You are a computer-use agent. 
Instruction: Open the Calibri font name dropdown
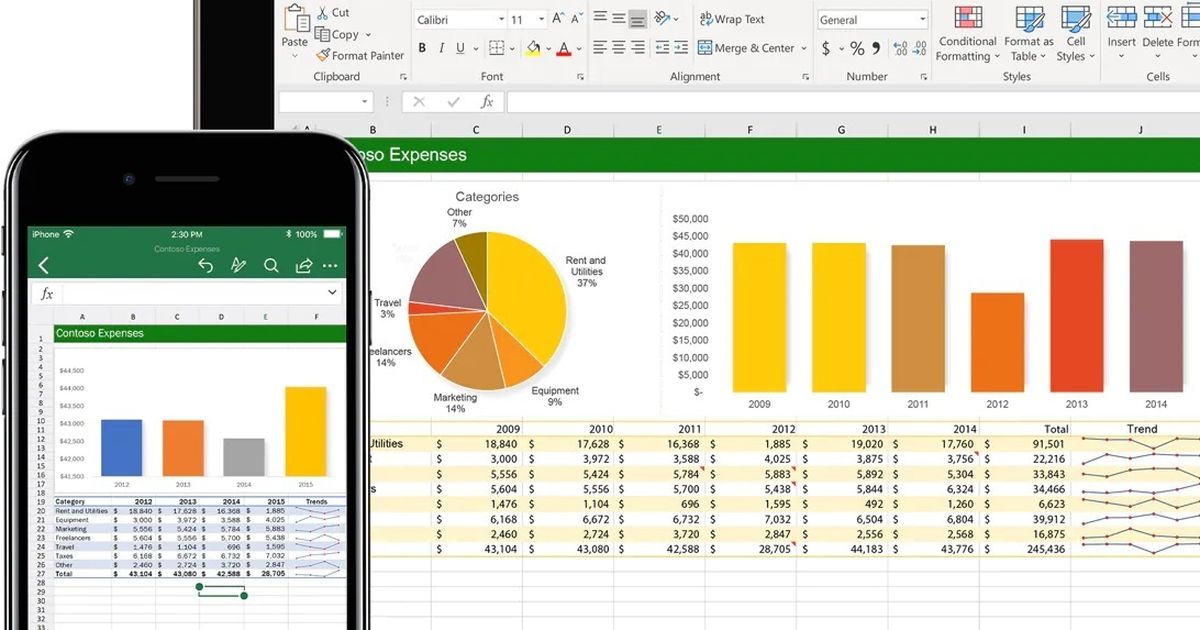[x=501, y=20]
